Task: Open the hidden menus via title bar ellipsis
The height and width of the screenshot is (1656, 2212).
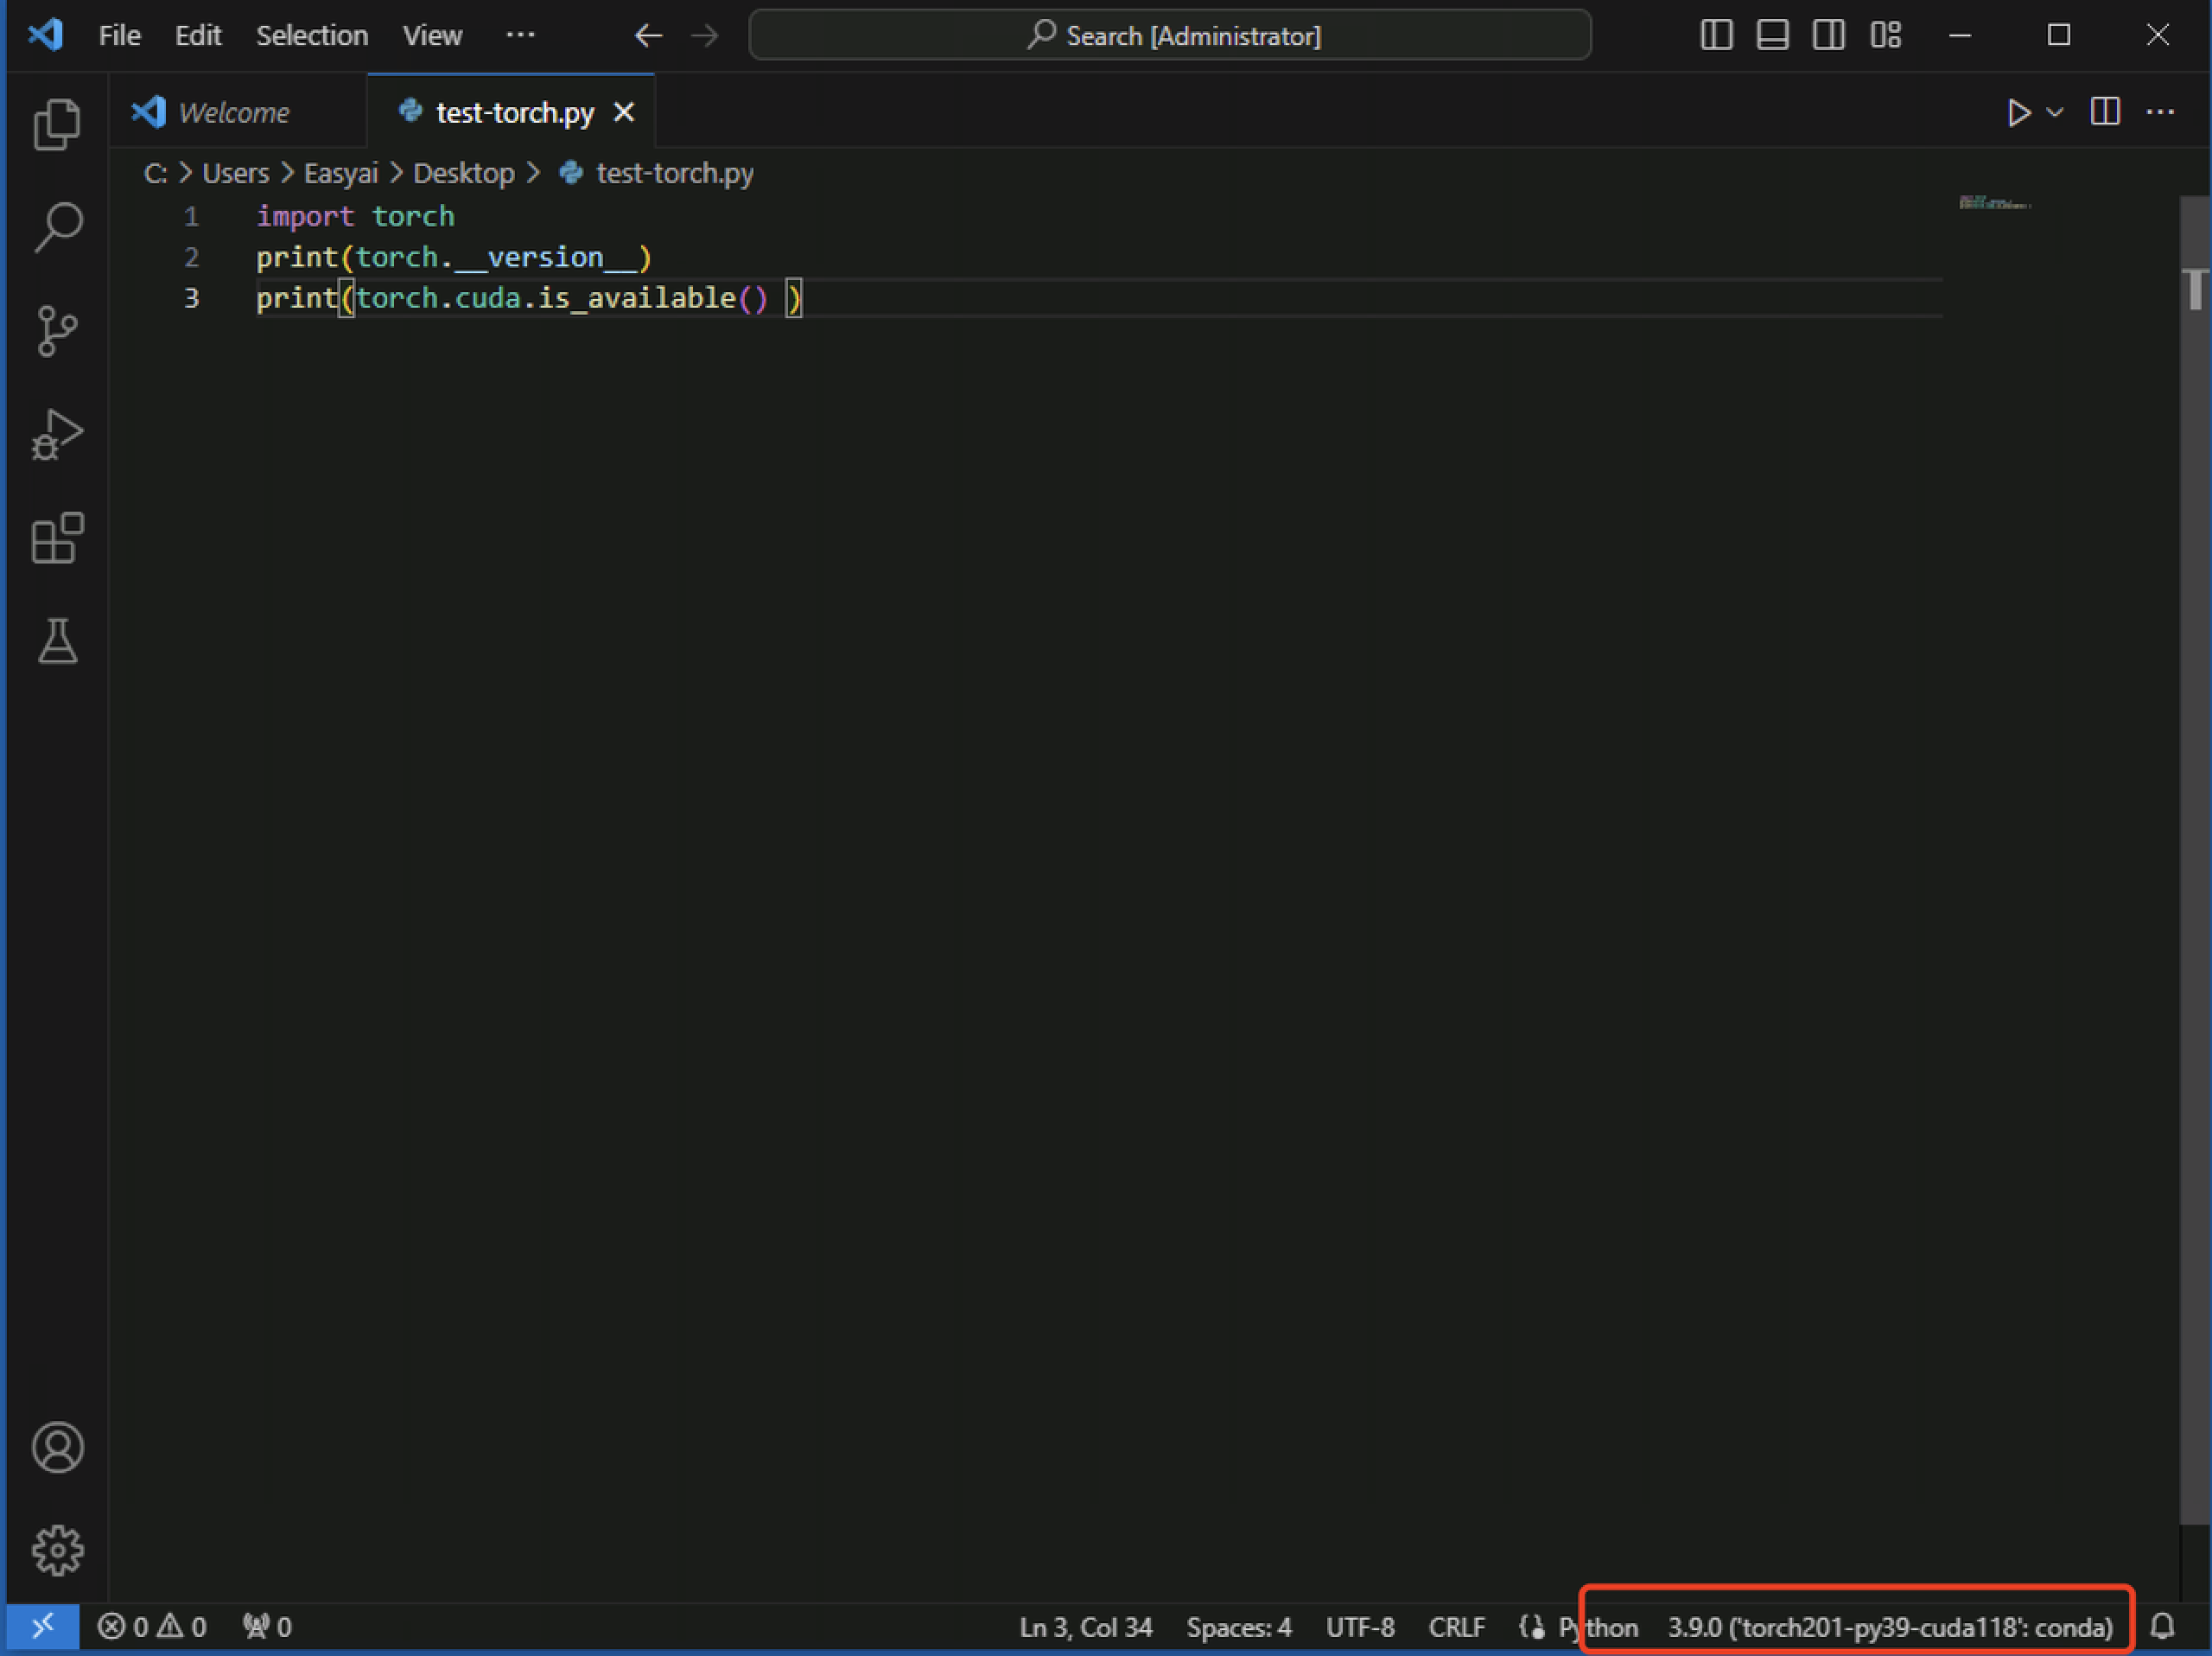Action: (x=520, y=35)
